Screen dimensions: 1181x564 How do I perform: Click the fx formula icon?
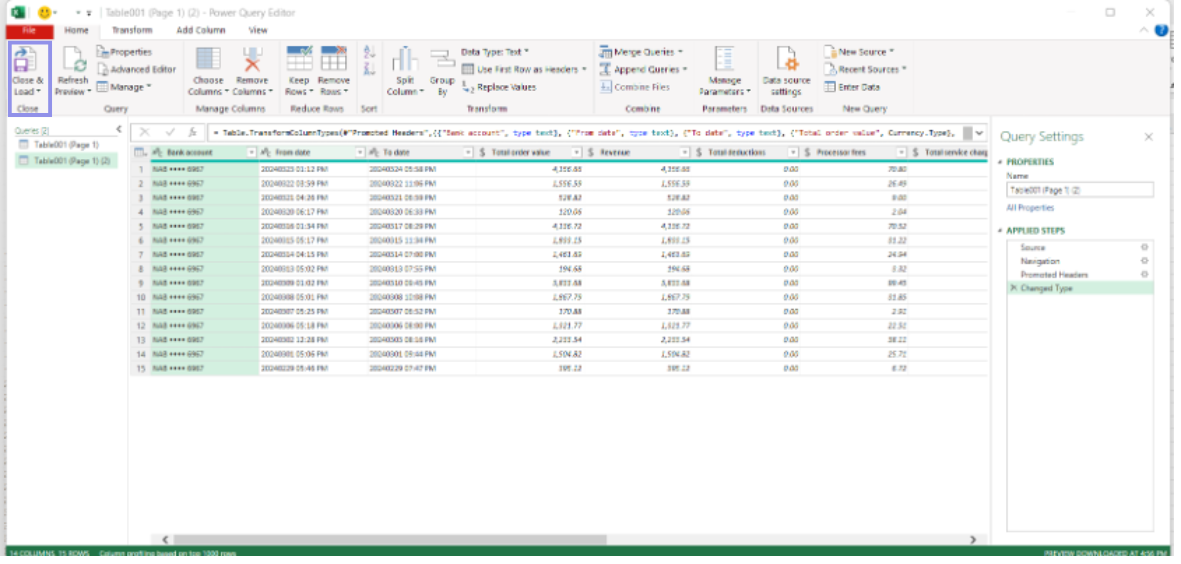coord(192,133)
